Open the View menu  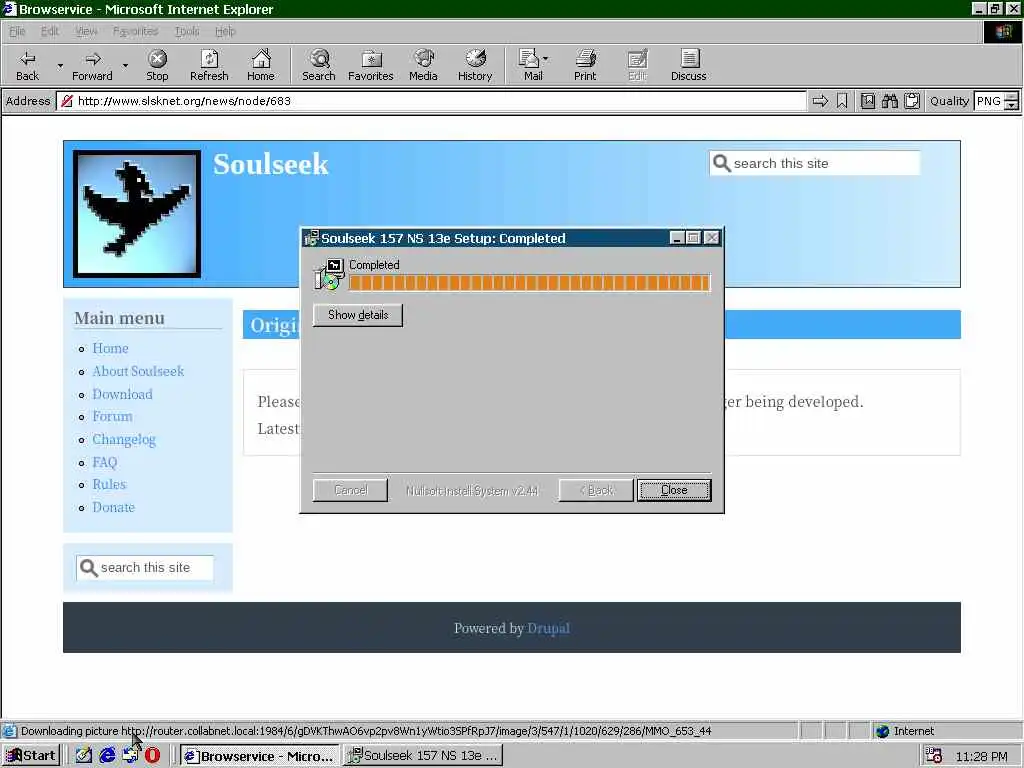[x=86, y=31]
